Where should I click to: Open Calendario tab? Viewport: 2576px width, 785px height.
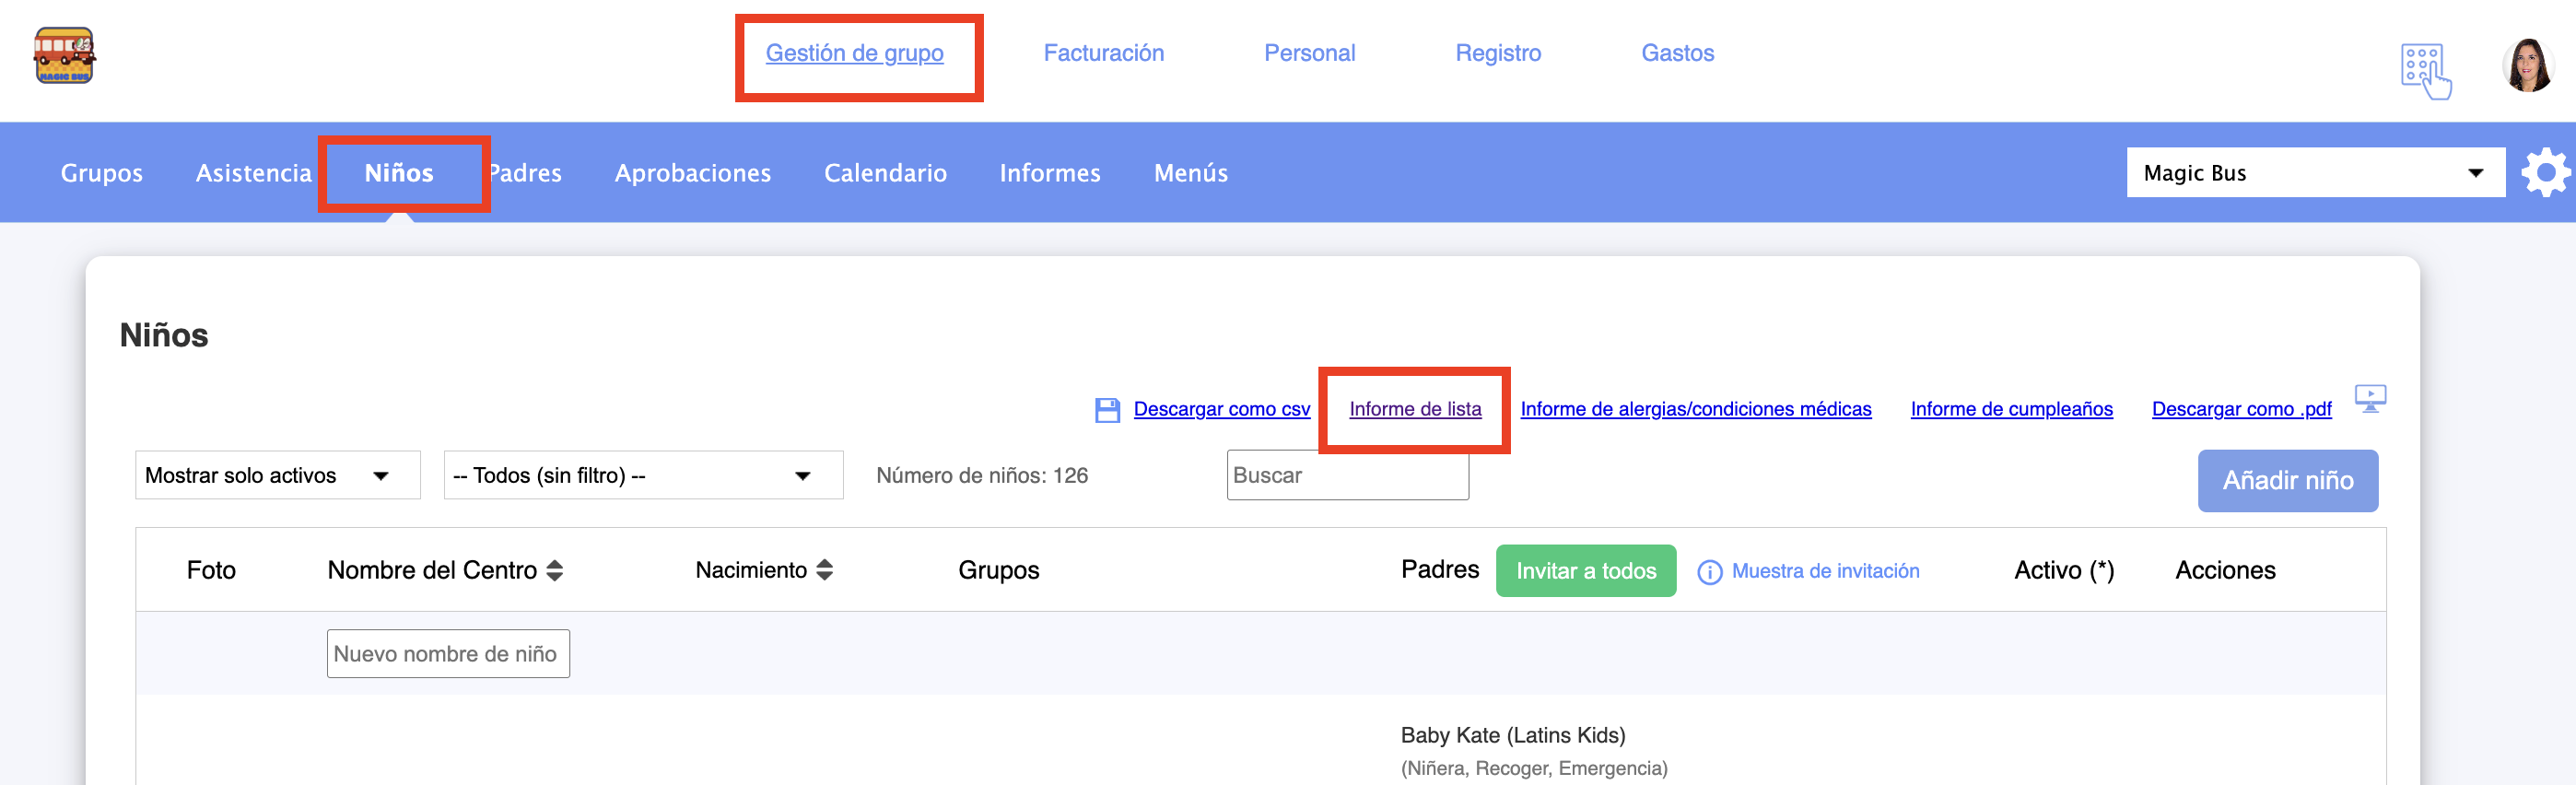tap(885, 173)
